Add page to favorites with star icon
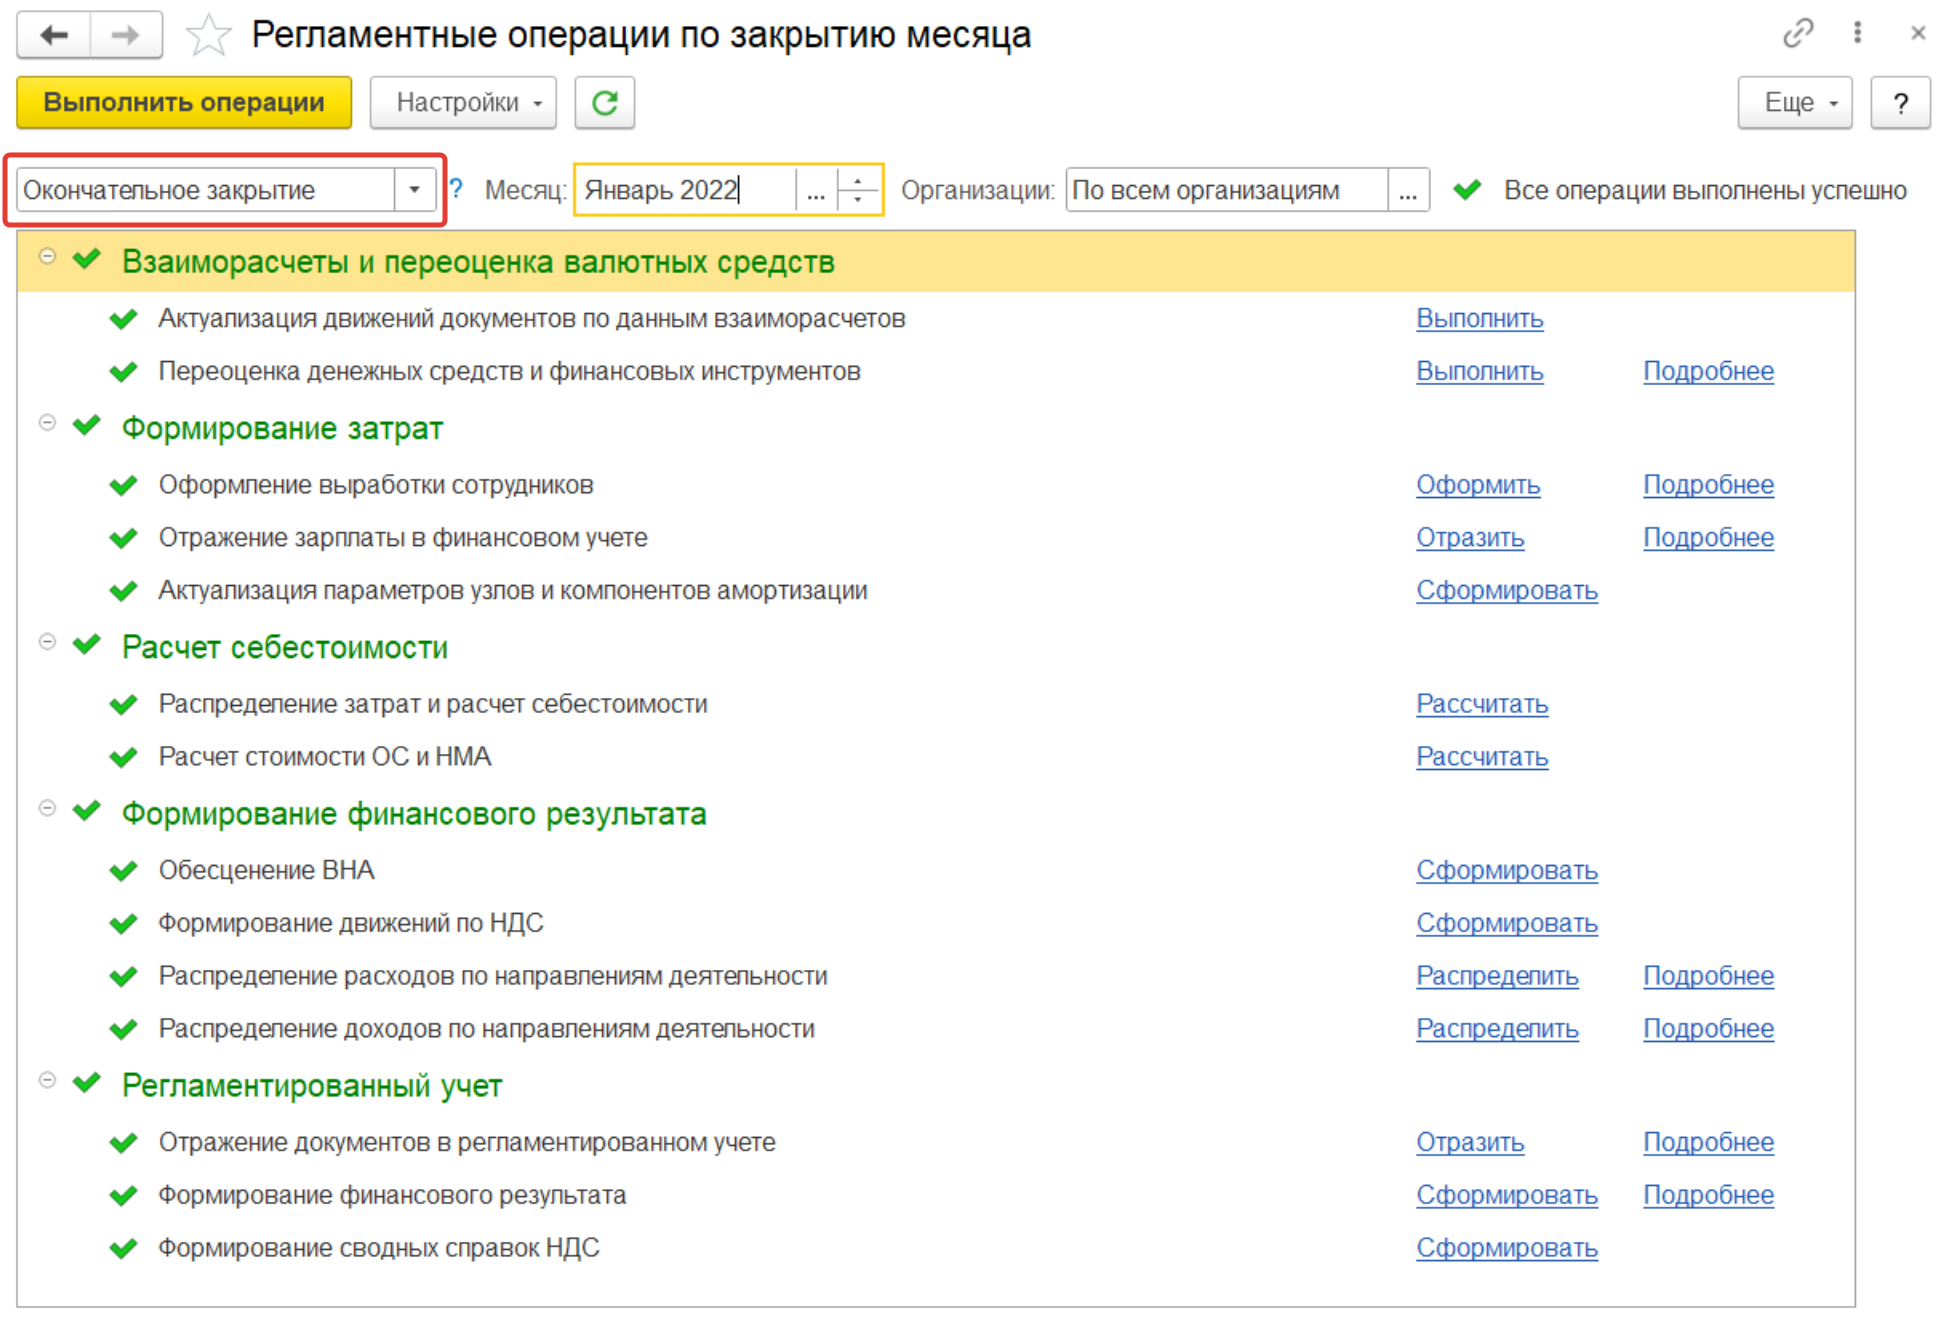 click(x=208, y=36)
